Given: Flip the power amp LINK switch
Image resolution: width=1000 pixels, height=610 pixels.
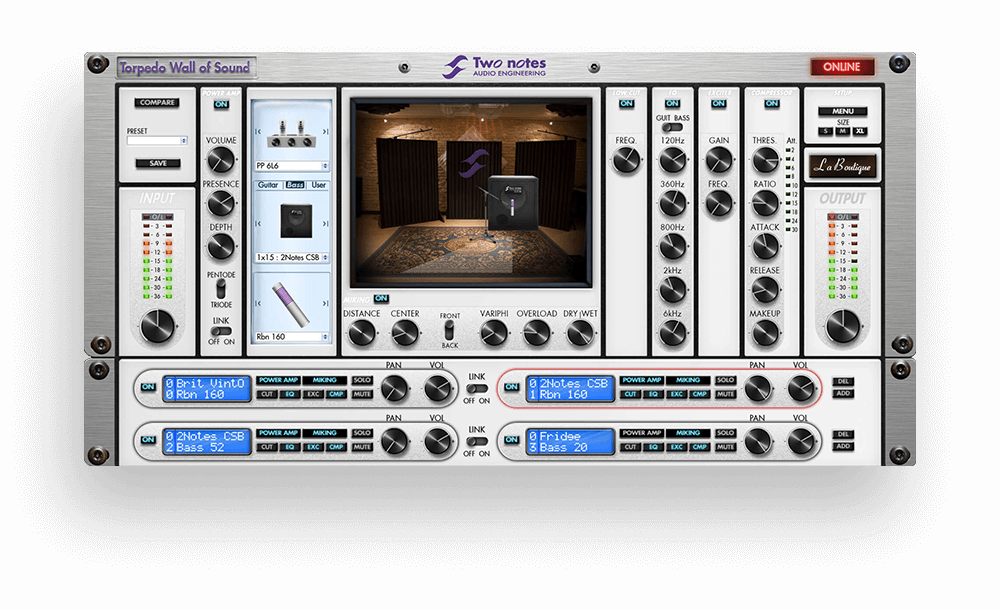Looking at the screenshot, I should (x=221, y=331).
